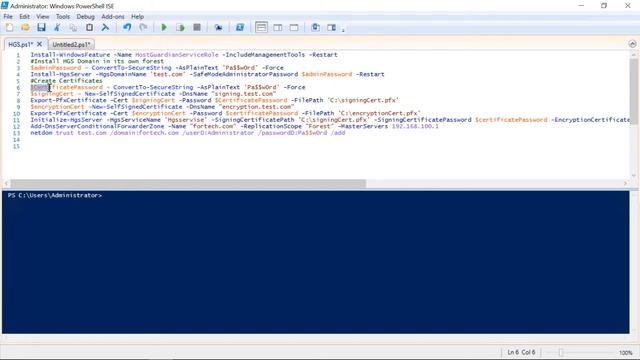Viewport: 640px width, 360px height.
Task: Switch to the HGS.ps1 tab
Action: click(20, 44)
